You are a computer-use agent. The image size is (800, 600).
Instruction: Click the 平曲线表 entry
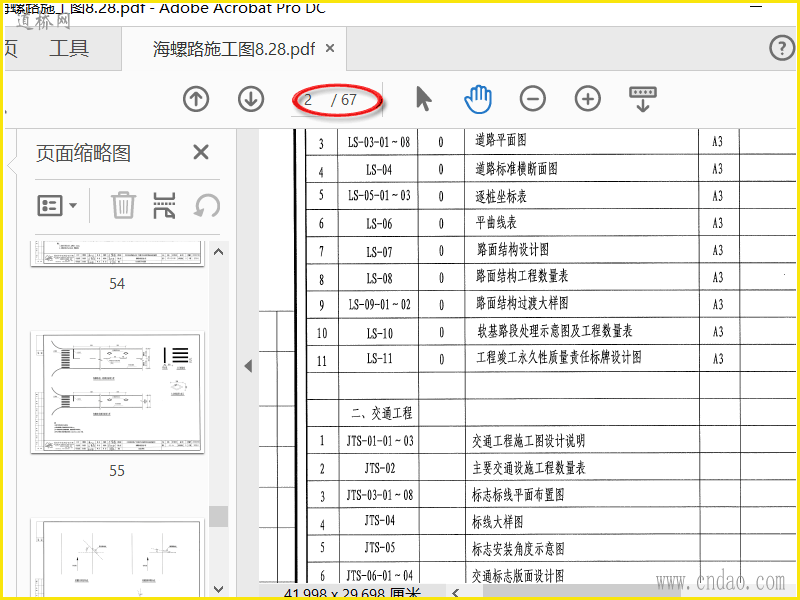[x=496, y=222]
